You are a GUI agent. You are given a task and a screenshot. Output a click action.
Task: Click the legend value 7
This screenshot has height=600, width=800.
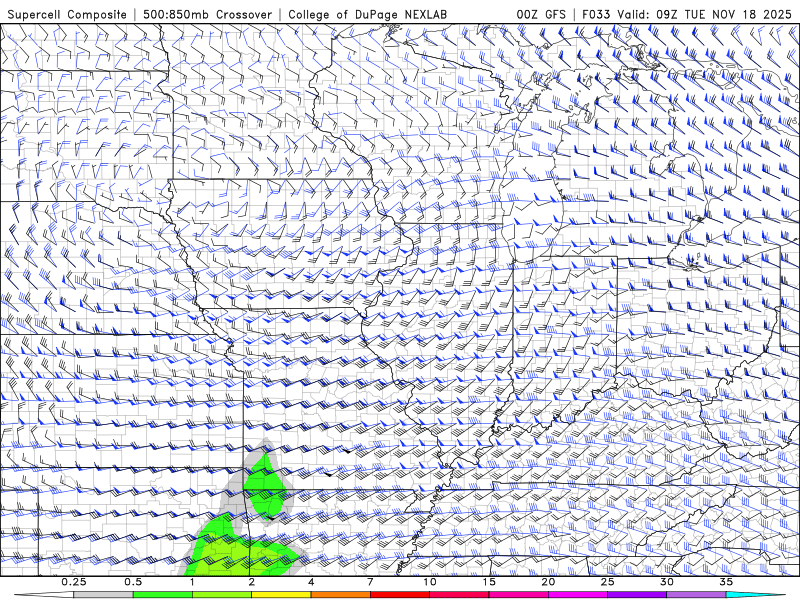tap(370, 582)
